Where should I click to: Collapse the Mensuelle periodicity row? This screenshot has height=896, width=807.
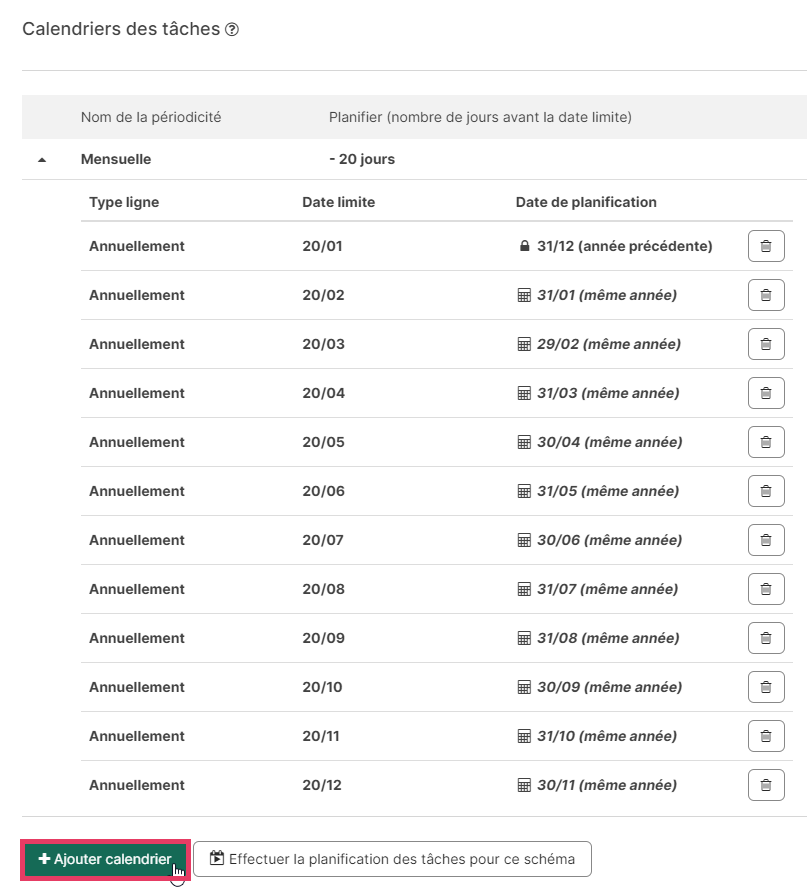point(42,160)
